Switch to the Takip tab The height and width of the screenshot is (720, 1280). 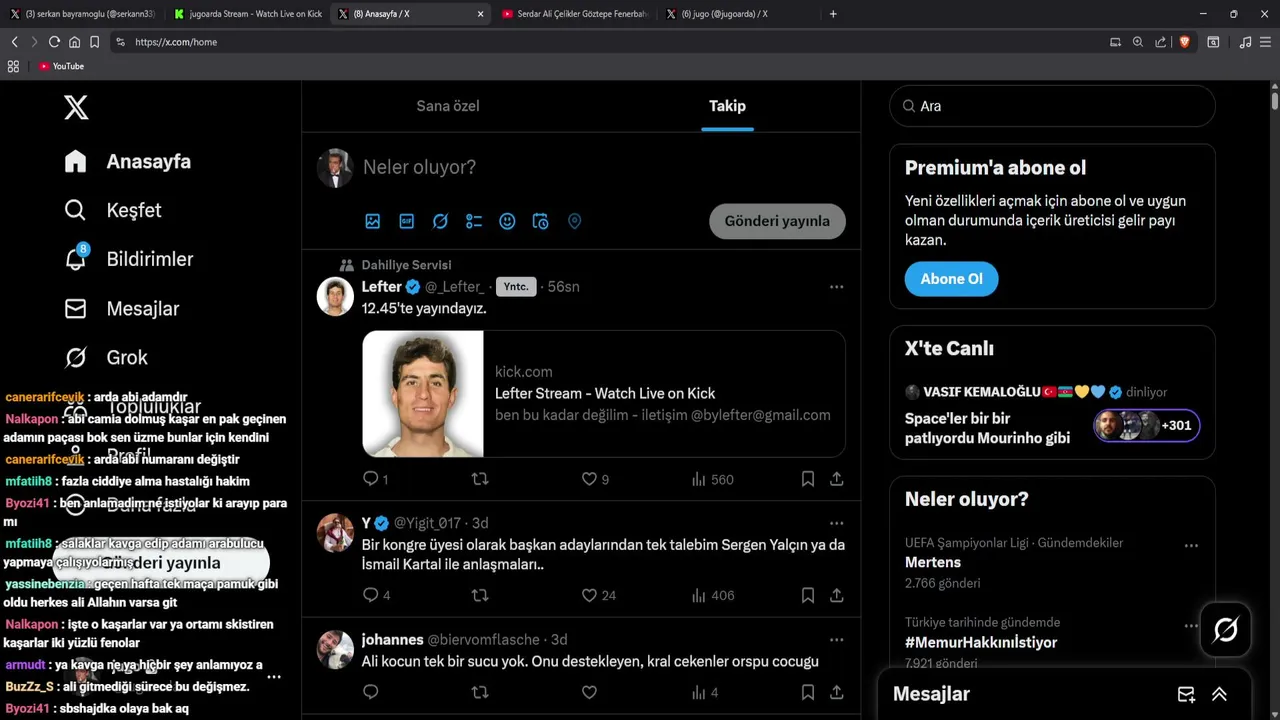click(727, 106)
